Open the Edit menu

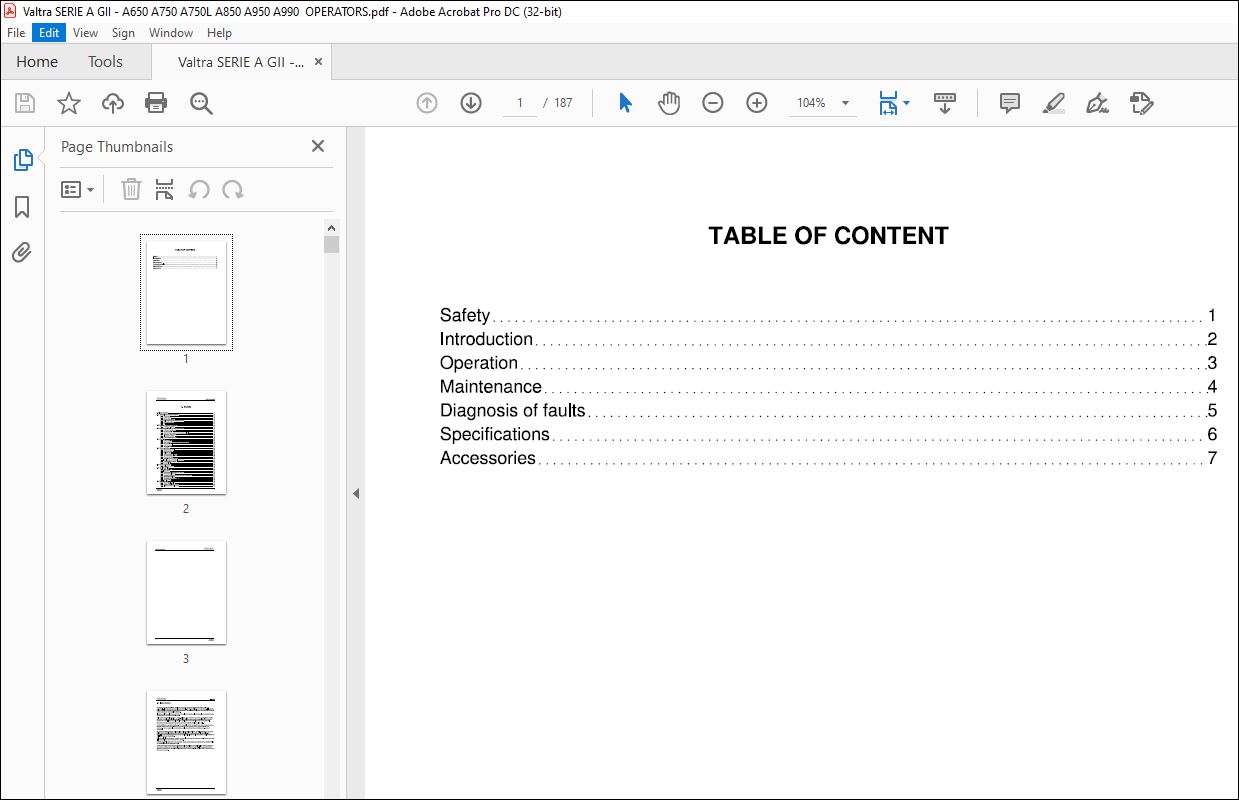click(49, 33)
